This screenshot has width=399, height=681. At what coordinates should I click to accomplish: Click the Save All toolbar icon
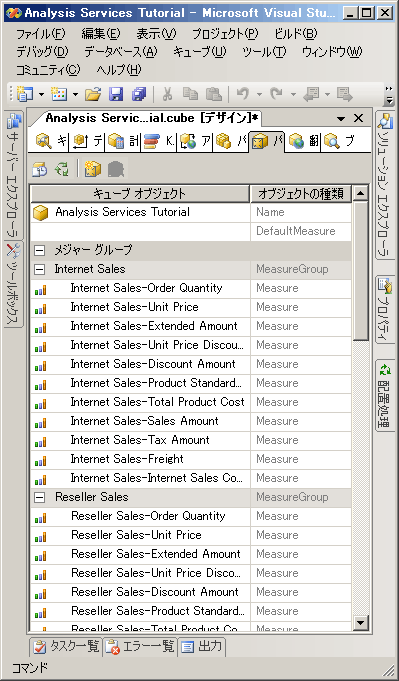pos(139,94)
